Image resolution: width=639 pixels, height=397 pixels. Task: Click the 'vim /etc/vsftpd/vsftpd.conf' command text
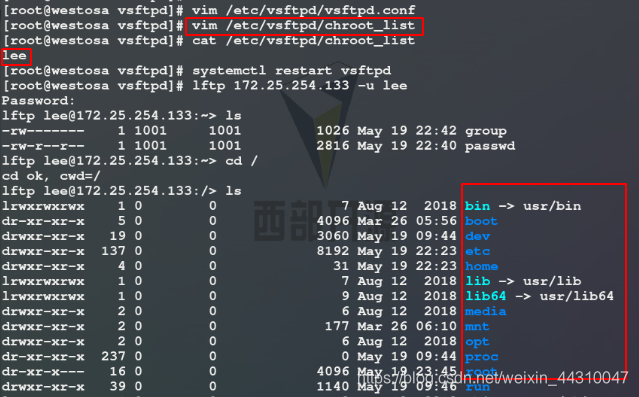(304, 10)
